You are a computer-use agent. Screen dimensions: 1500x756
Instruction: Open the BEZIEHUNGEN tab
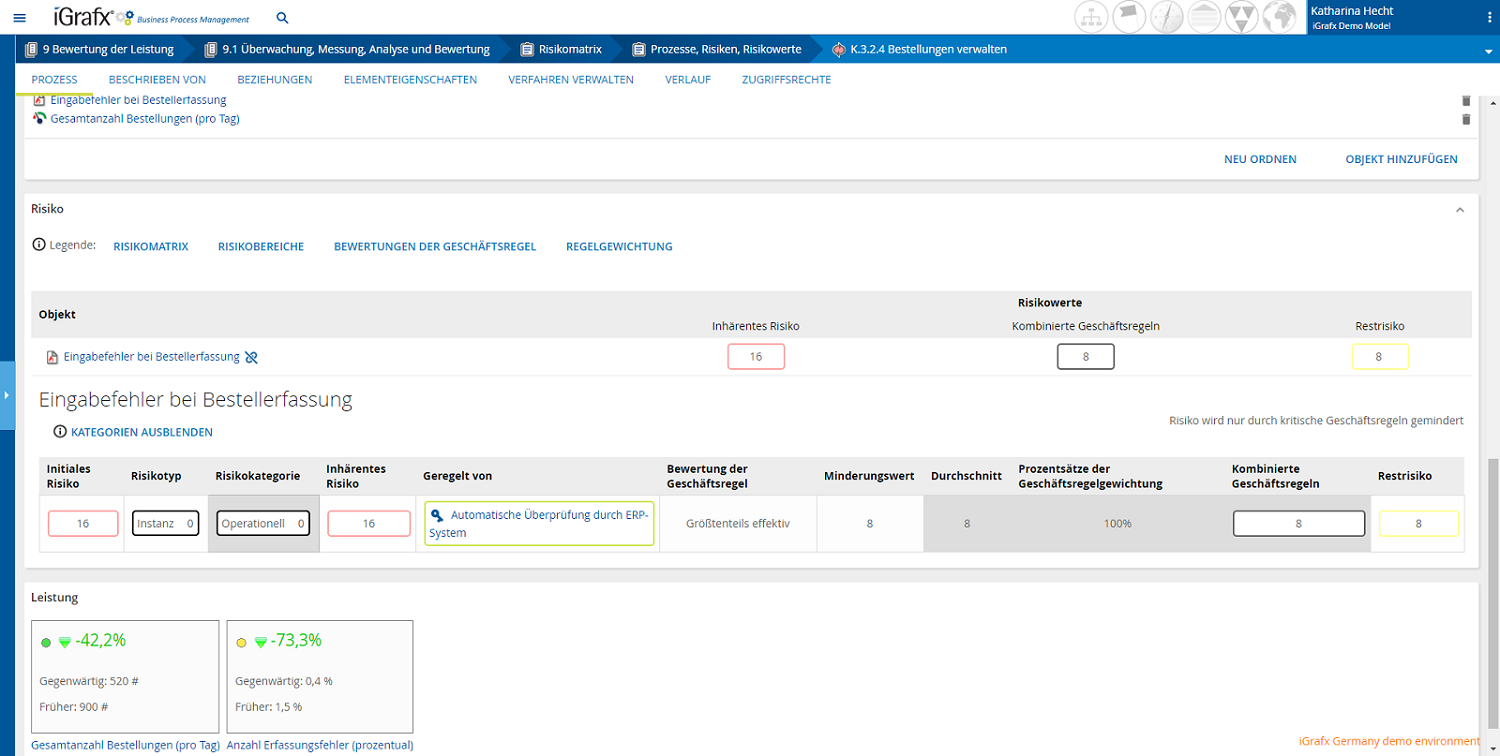click(274, 80)
